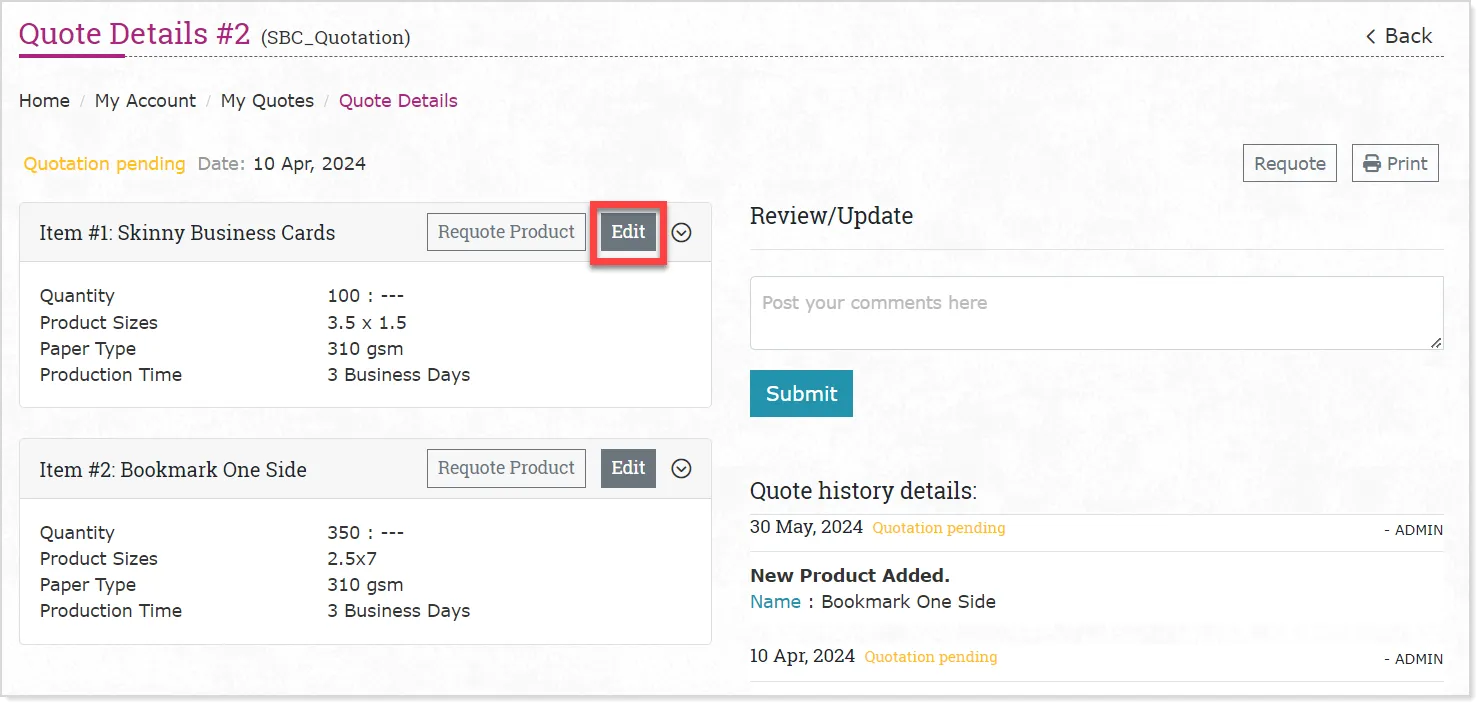Screen dimensions: 1481x707
Task: Click the '3.5 x 1.5' product size value
Action: [367, 323]
